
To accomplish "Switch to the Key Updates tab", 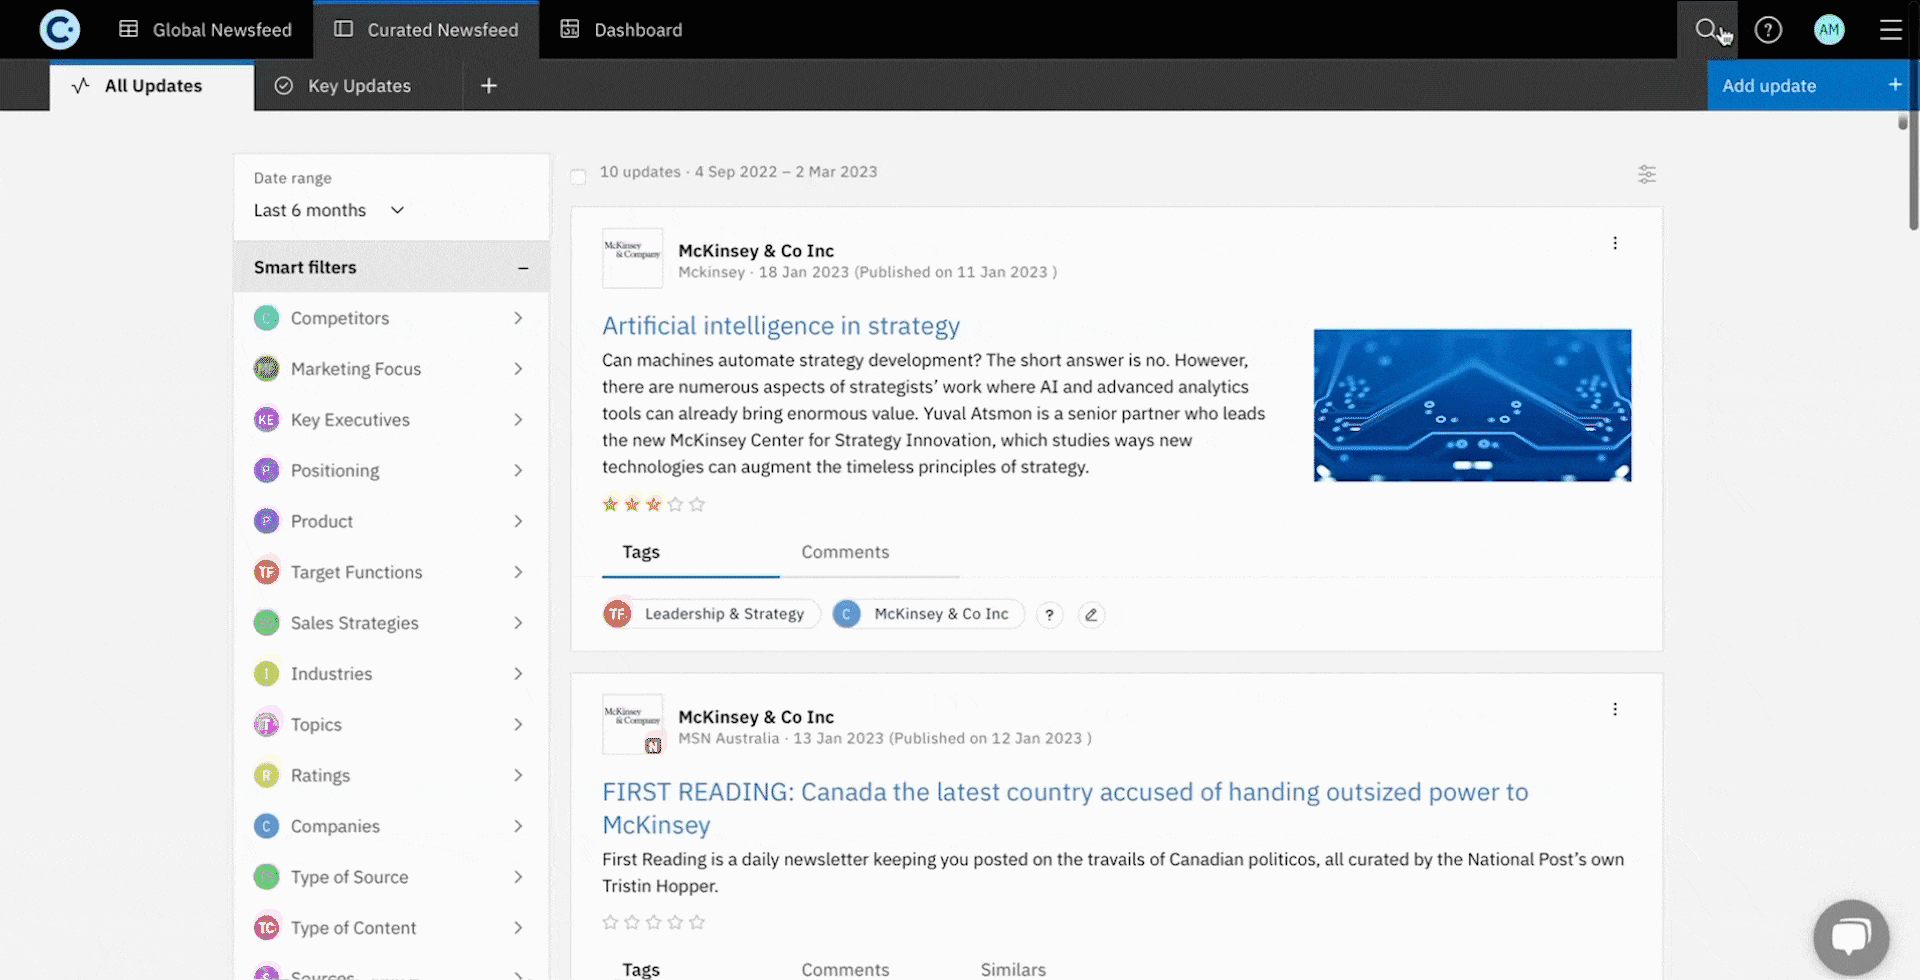I will (358, 86).
